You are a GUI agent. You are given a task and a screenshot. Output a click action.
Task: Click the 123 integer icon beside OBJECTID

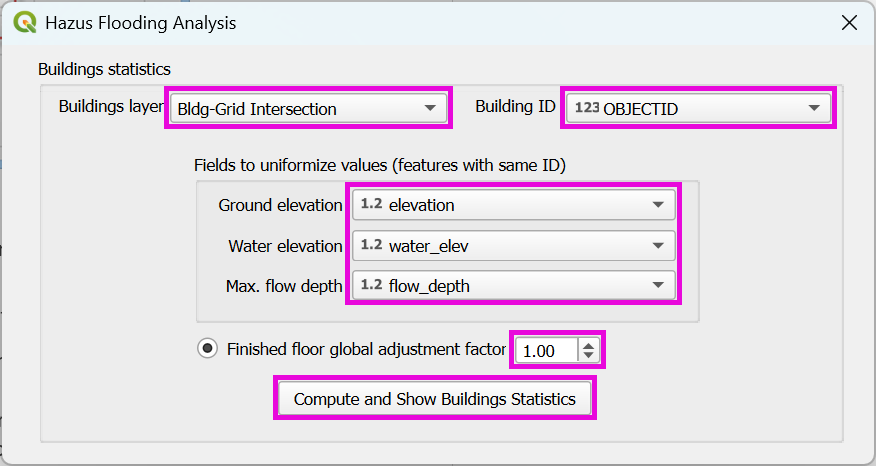click(587, 108)
